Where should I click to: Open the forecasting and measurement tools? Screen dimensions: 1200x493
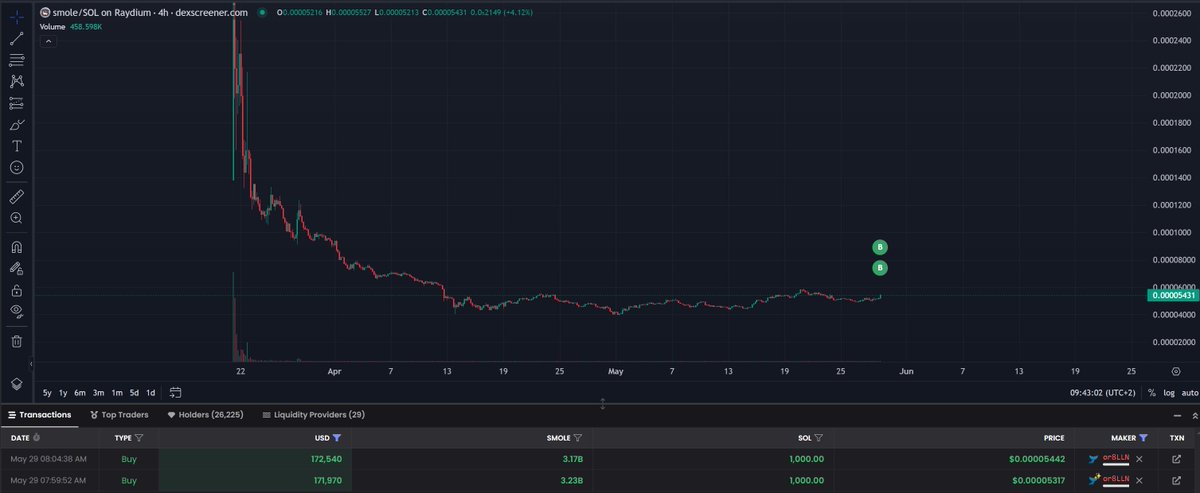[x=17, y=103]
